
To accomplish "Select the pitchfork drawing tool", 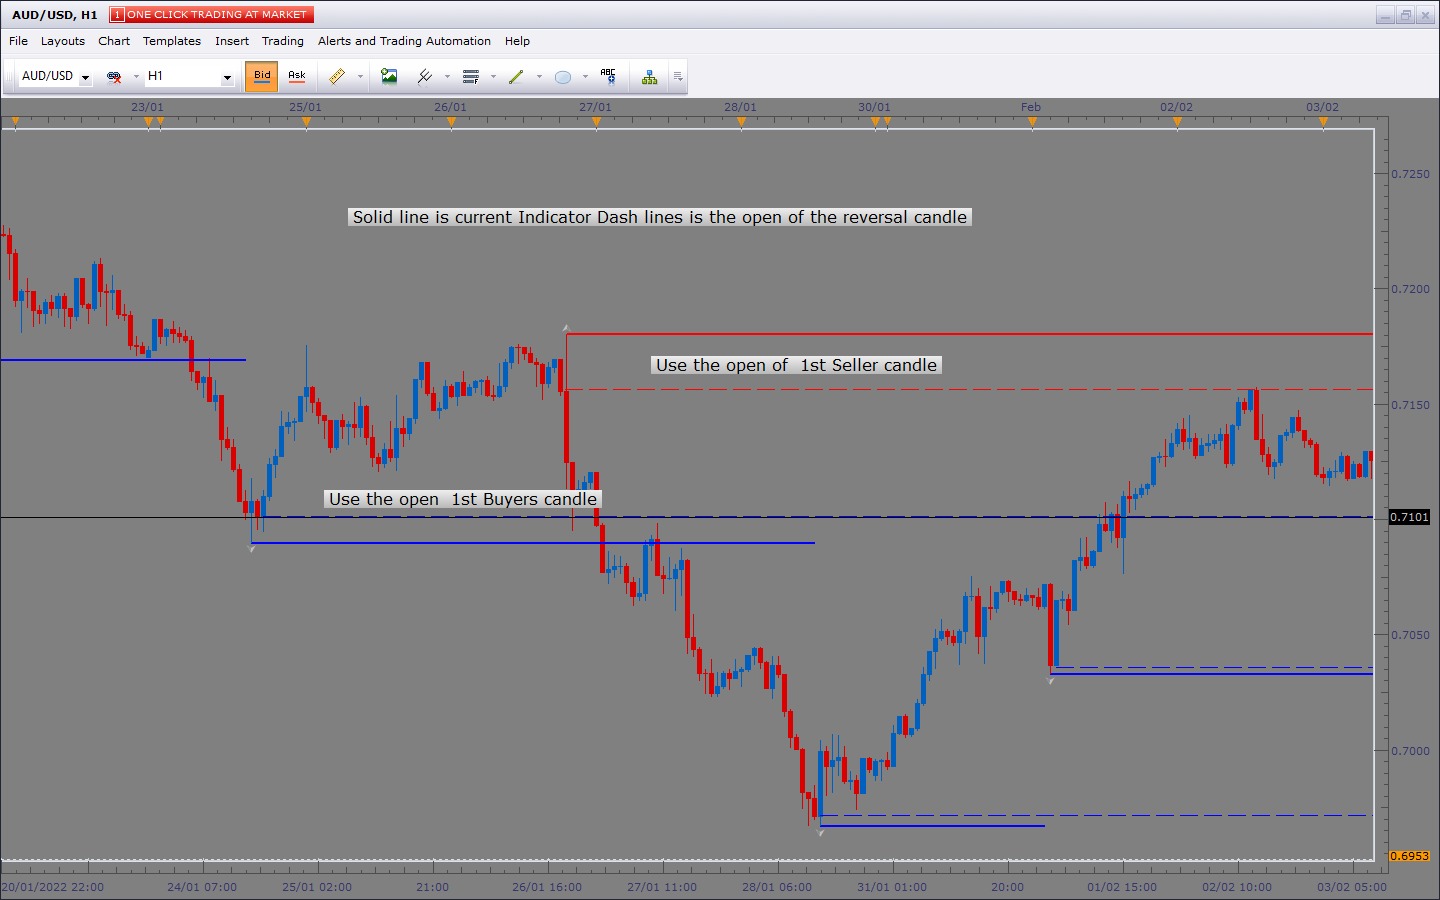I will [x=425, y=76].
